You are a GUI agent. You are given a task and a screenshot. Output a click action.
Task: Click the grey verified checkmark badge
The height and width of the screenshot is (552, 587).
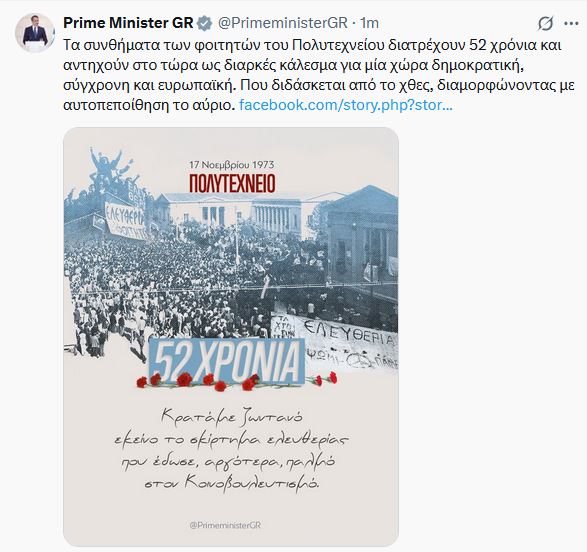204,23
